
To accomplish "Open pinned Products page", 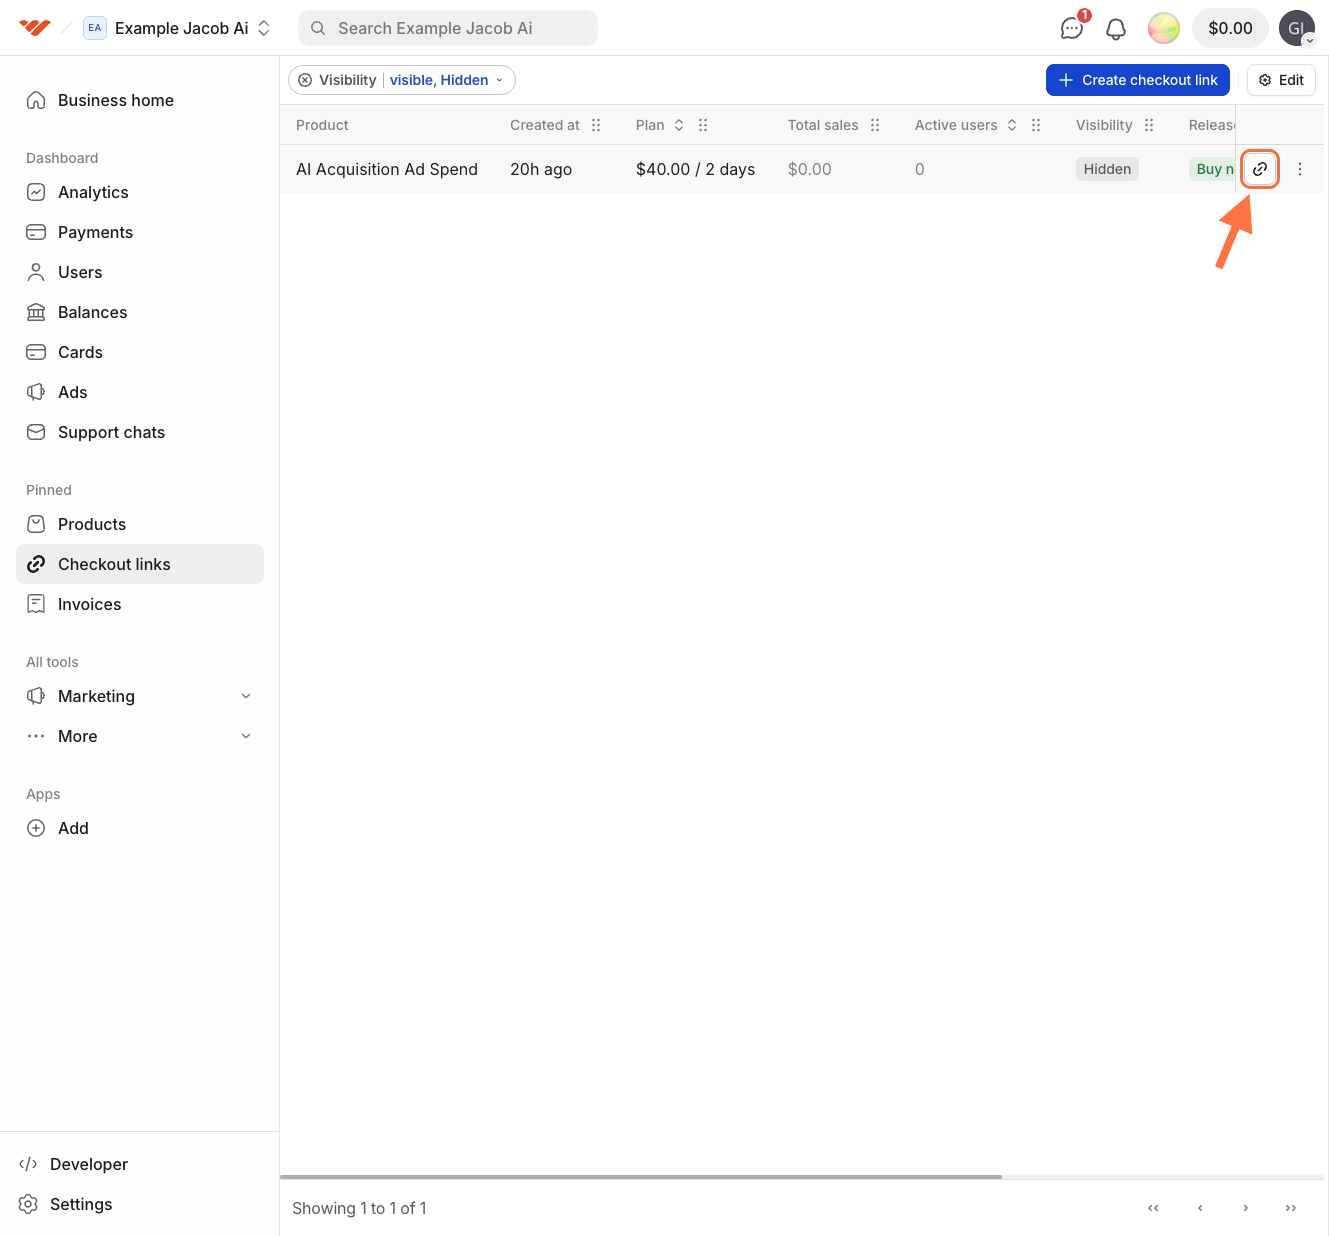I will 140,524.
